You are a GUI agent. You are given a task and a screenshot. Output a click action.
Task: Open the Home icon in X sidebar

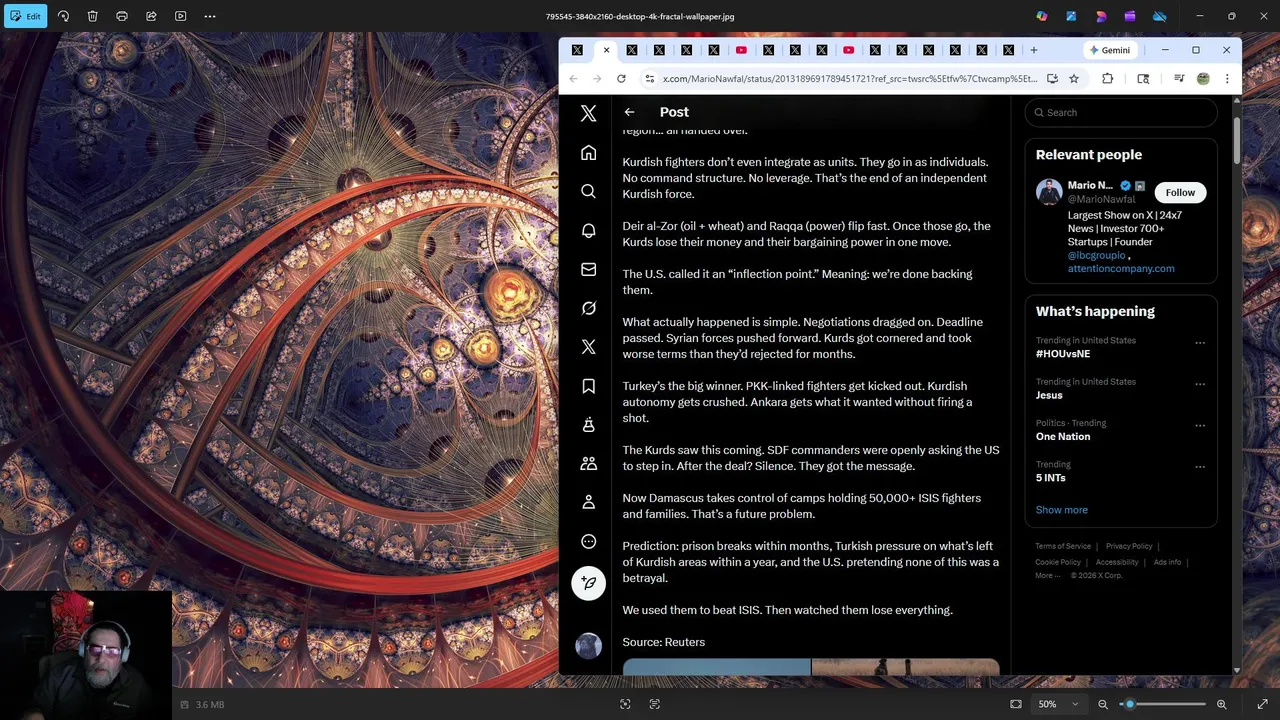pyautogui.click(x=588, y=153)
